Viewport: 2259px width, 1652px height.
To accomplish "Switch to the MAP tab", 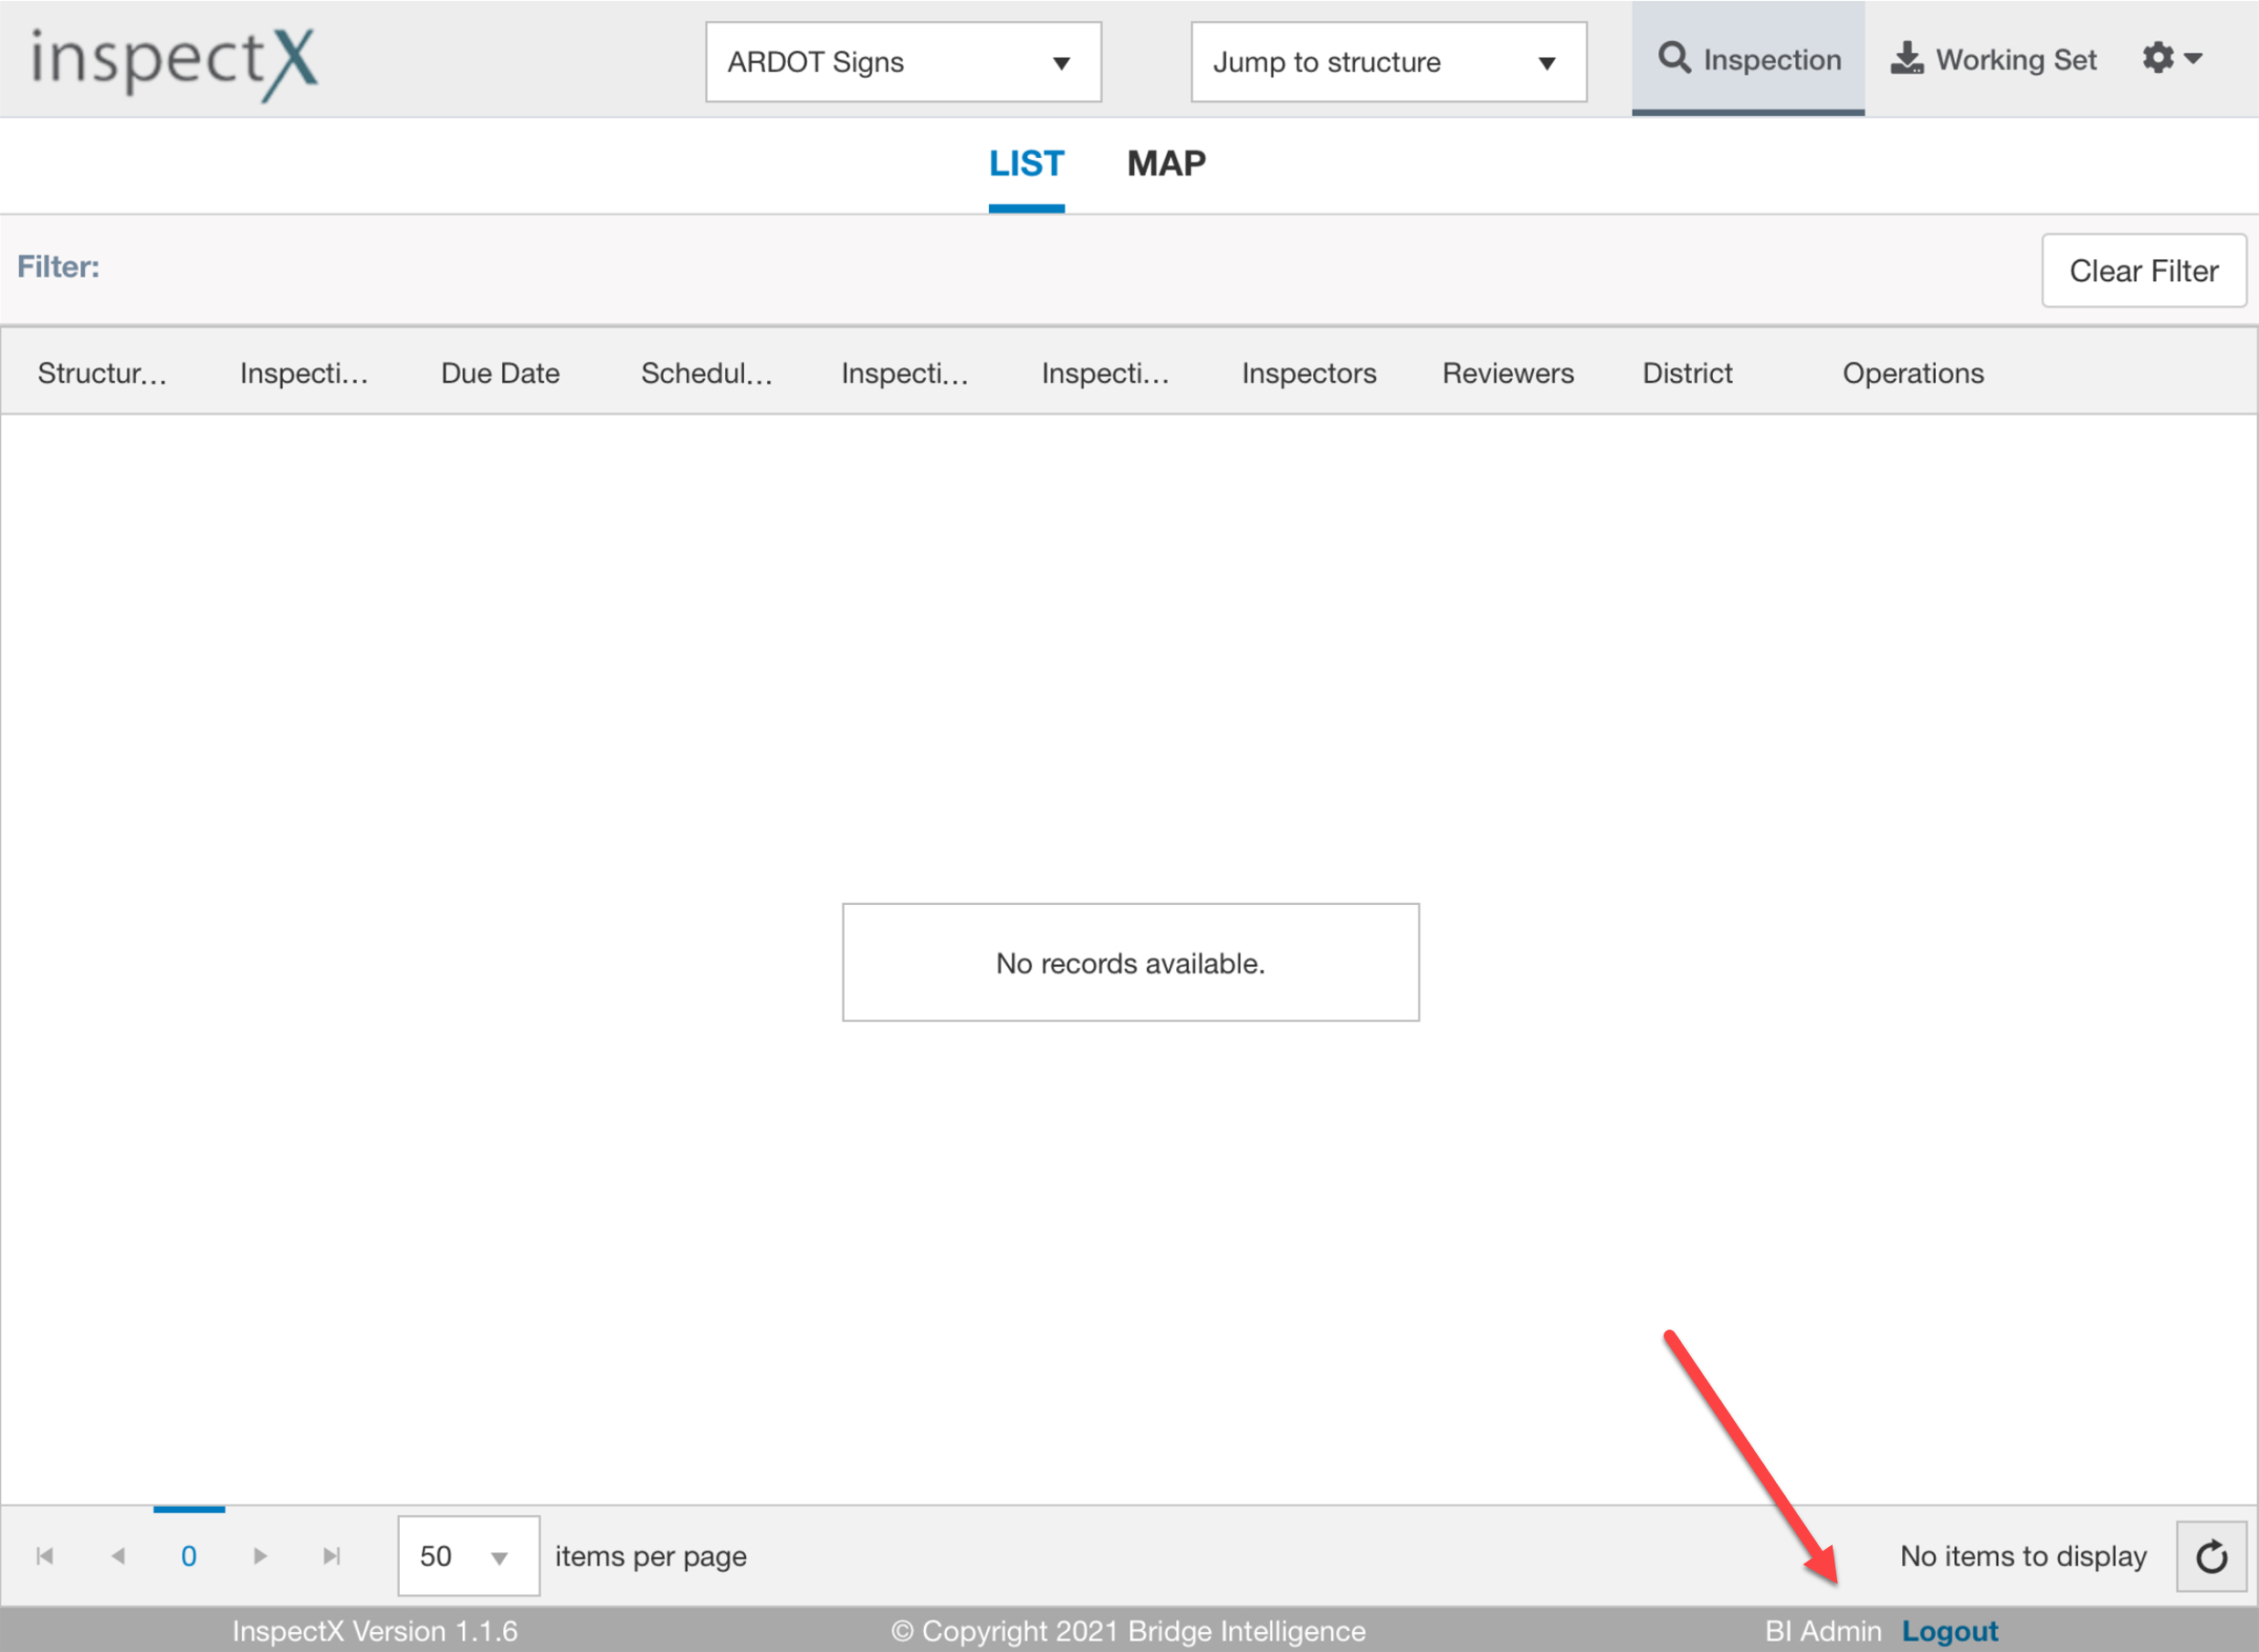I will [x=1166, y=163].
